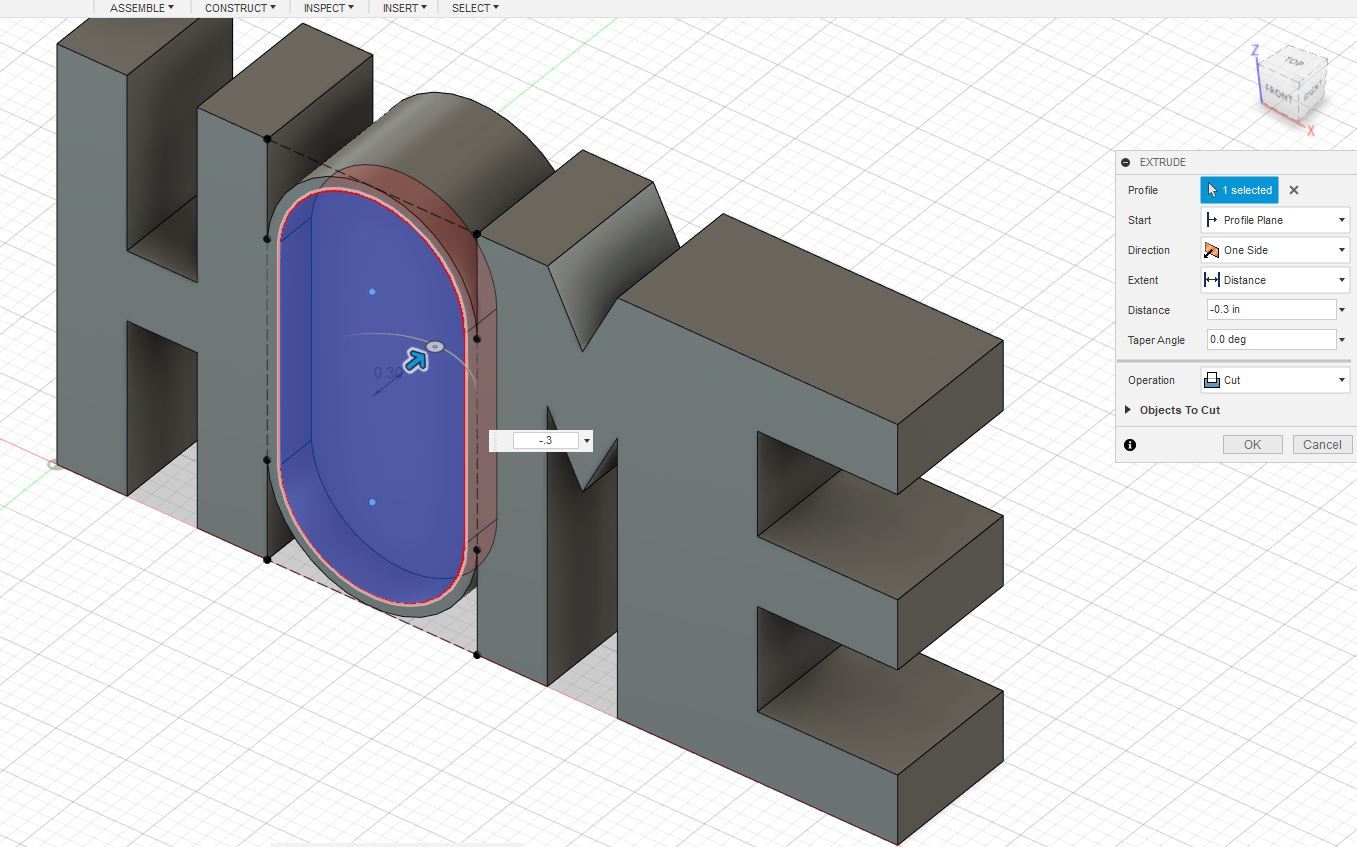This screenshot has width=1357, height=847.
Task: Click the FRONT face of the ViewCube
Action: point(1278,92)
